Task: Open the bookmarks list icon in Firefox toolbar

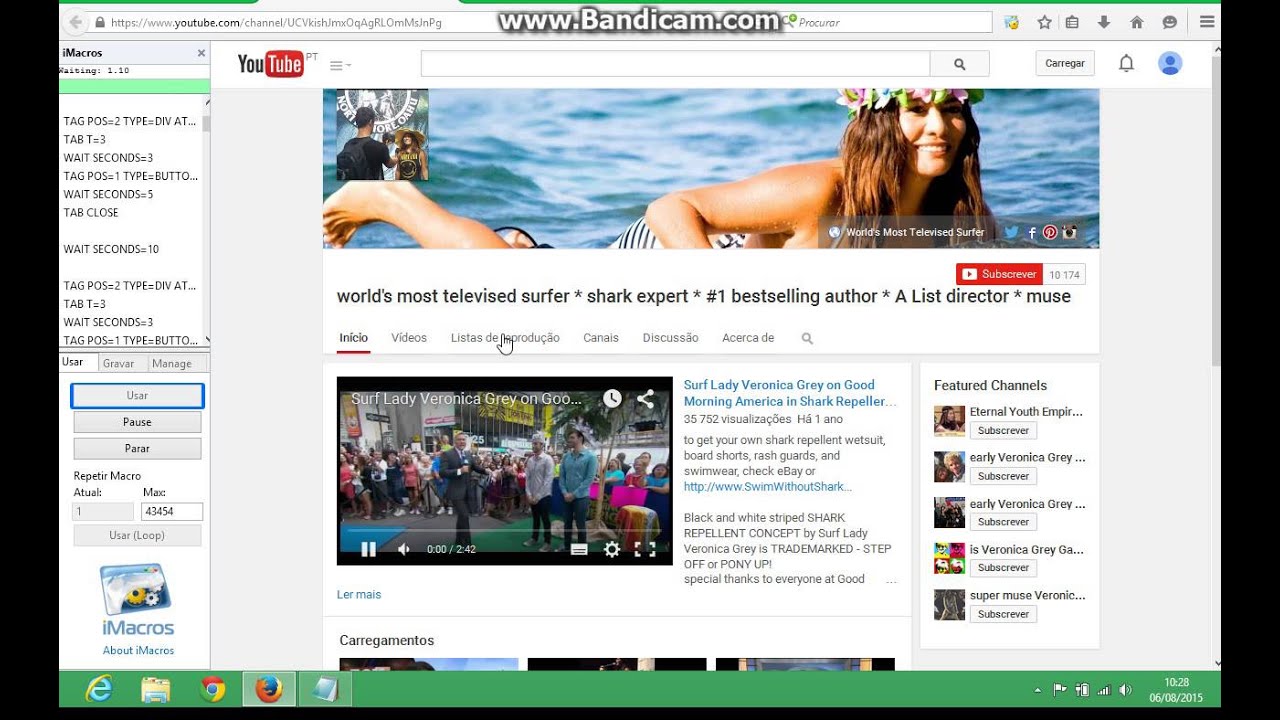Action: [x=1072, y=22]
